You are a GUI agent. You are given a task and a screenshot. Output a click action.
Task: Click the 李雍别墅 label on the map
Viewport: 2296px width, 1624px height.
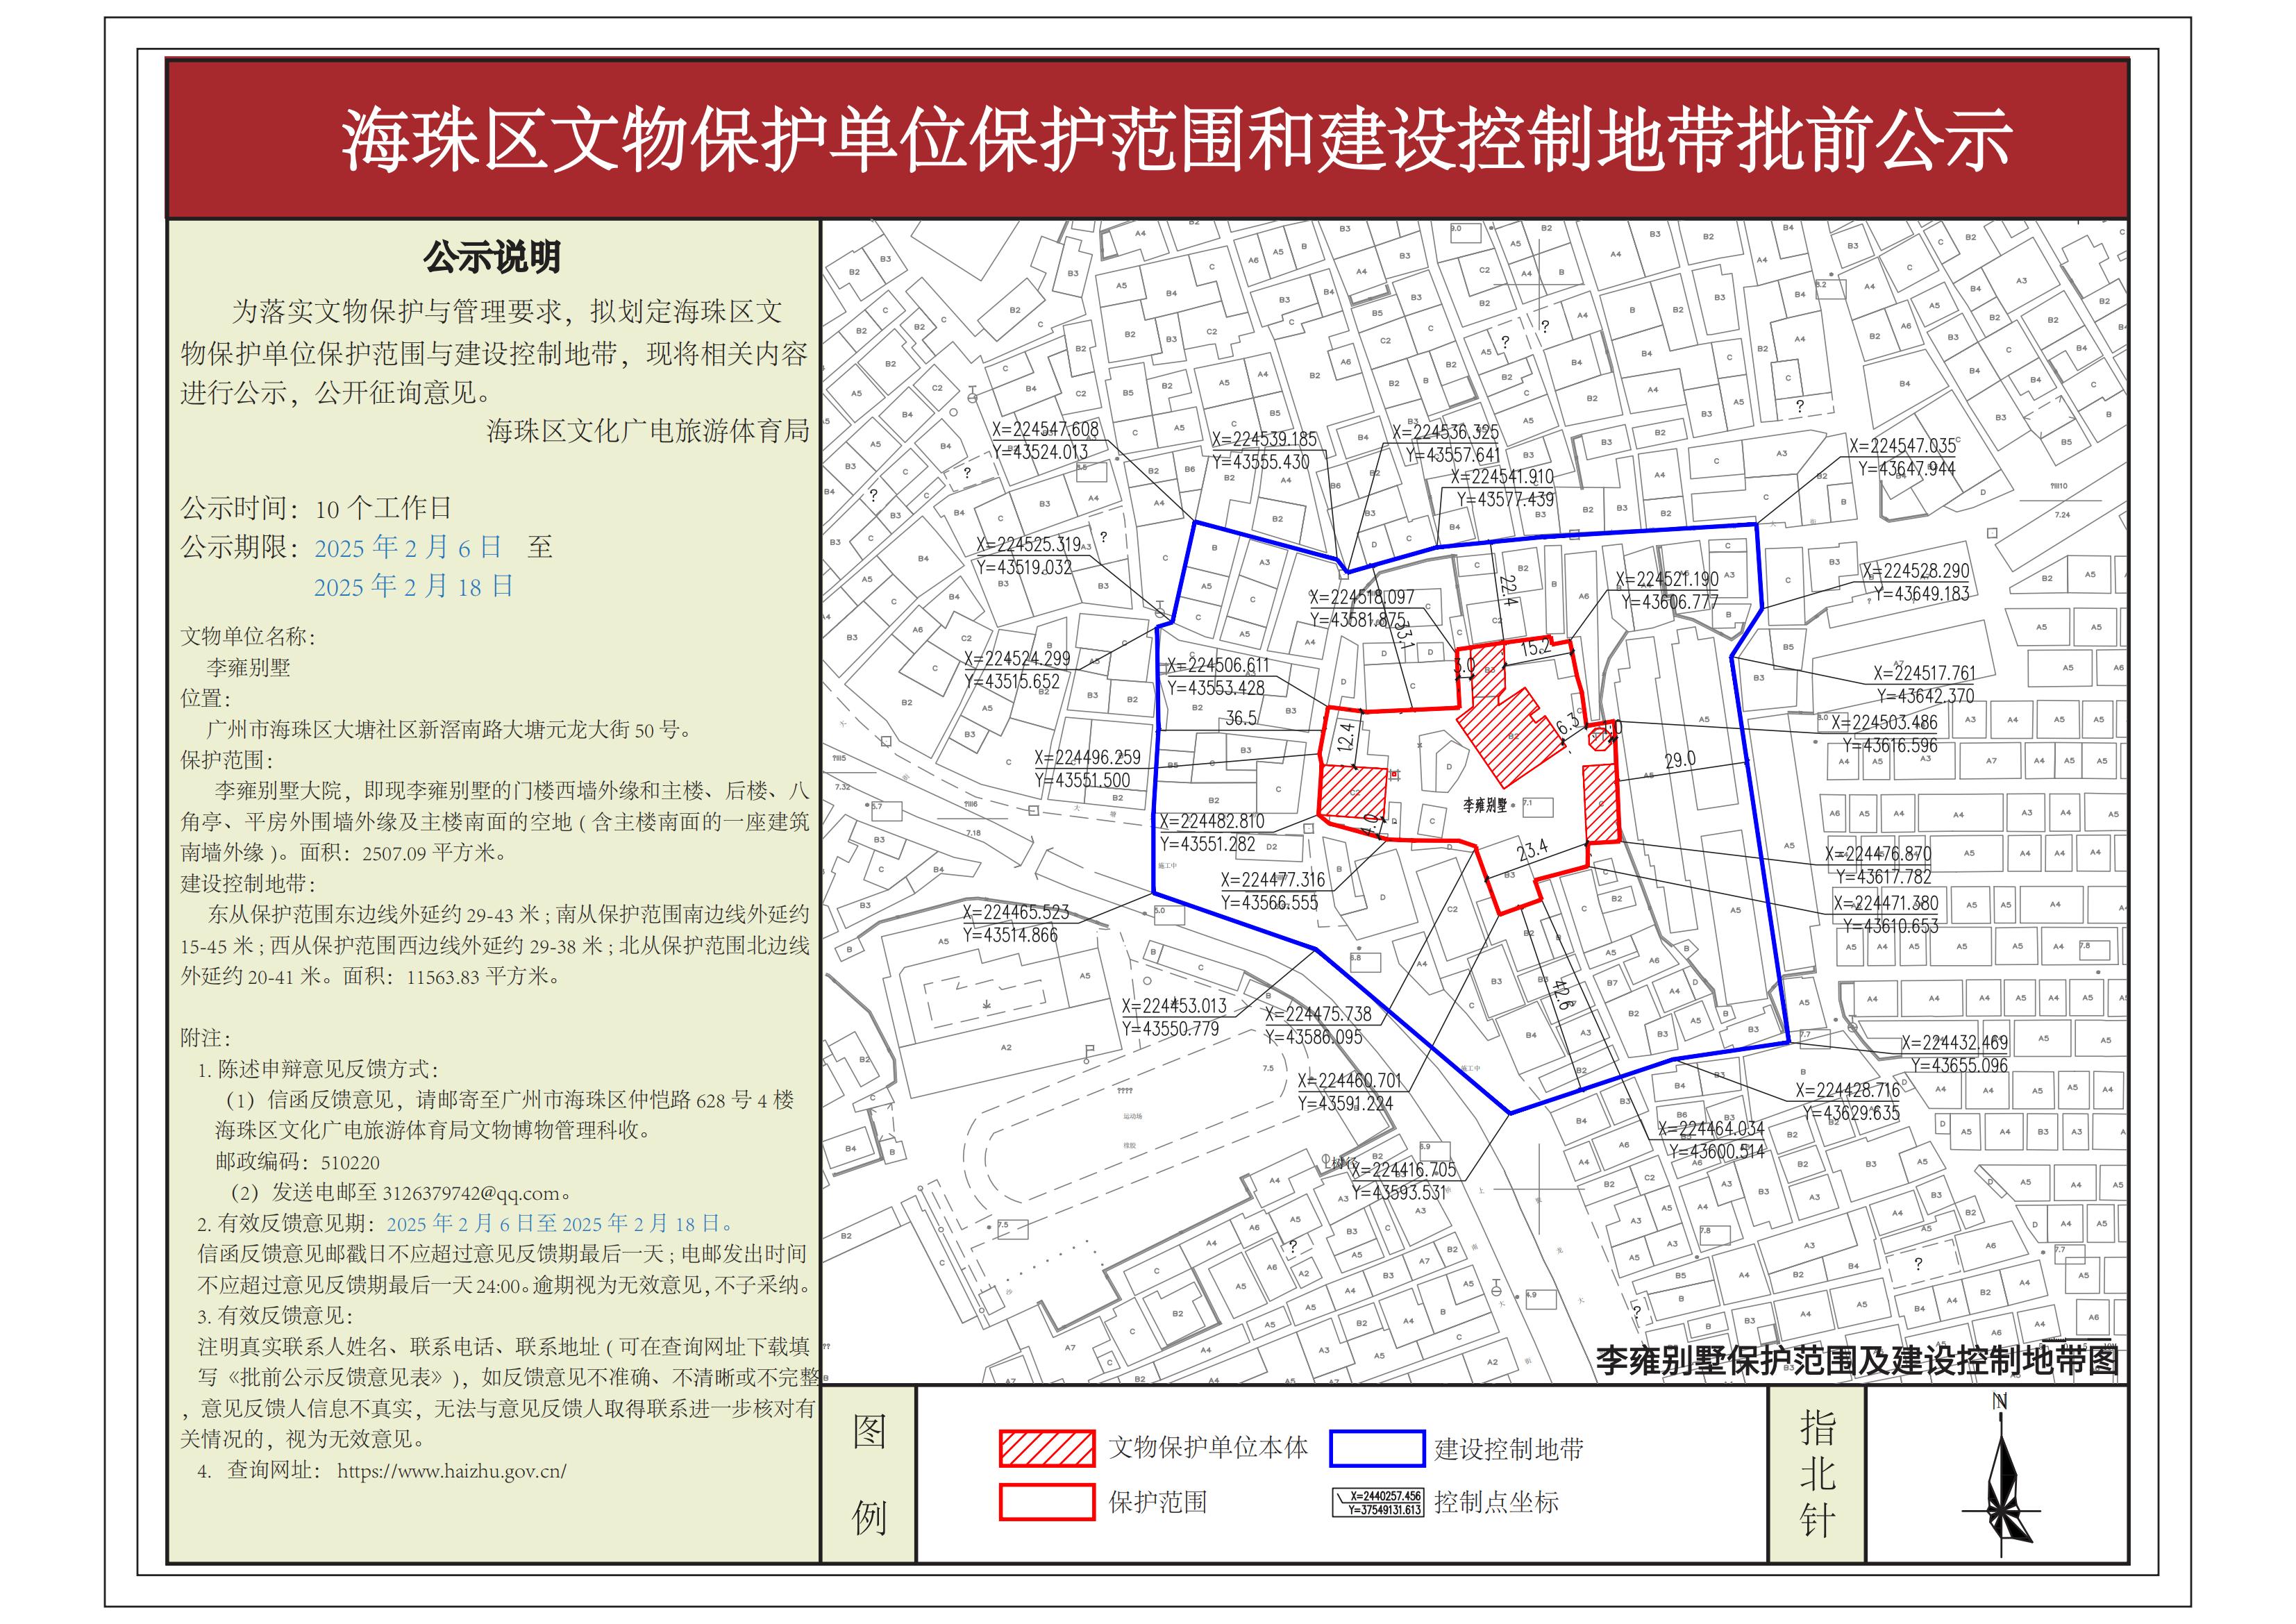(x=1484, y=804)
